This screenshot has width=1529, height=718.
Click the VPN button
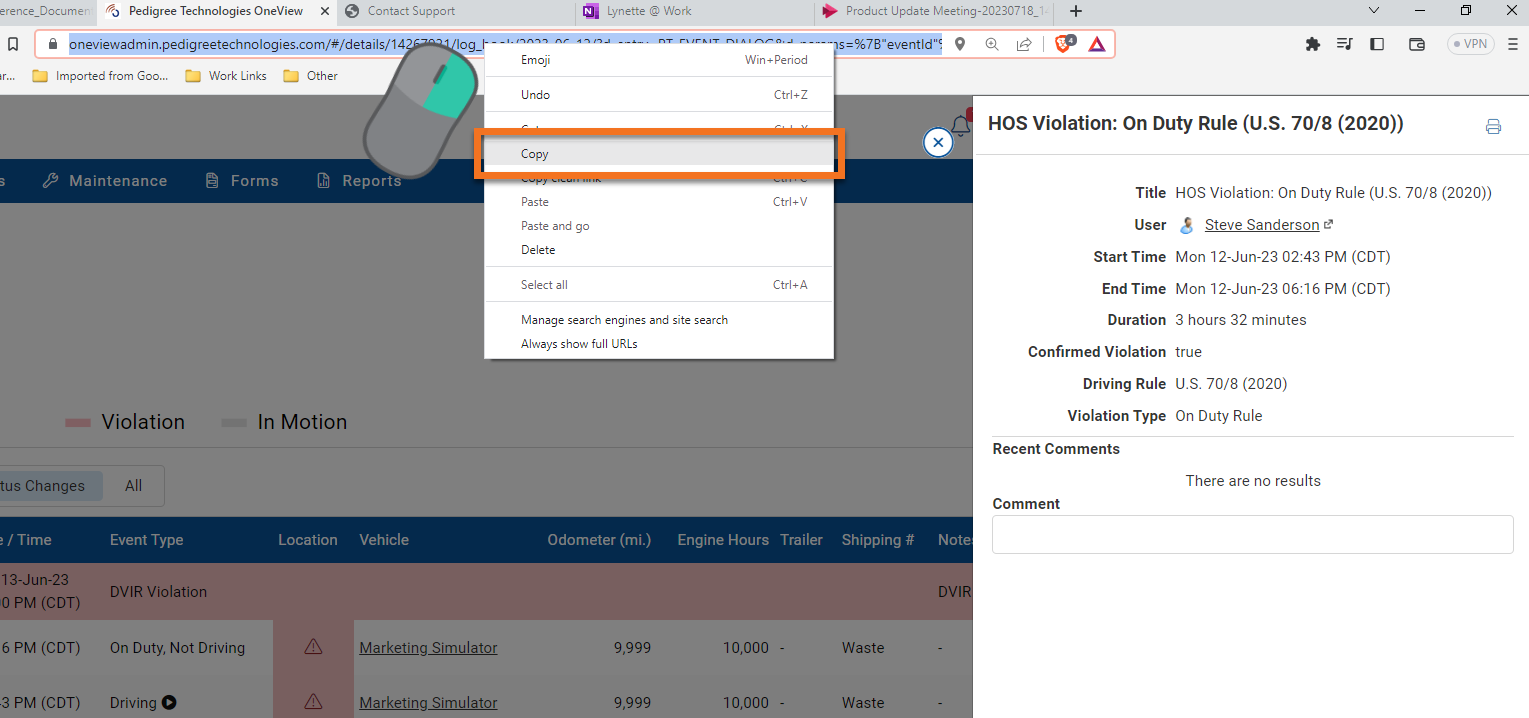click(1473, 44)
